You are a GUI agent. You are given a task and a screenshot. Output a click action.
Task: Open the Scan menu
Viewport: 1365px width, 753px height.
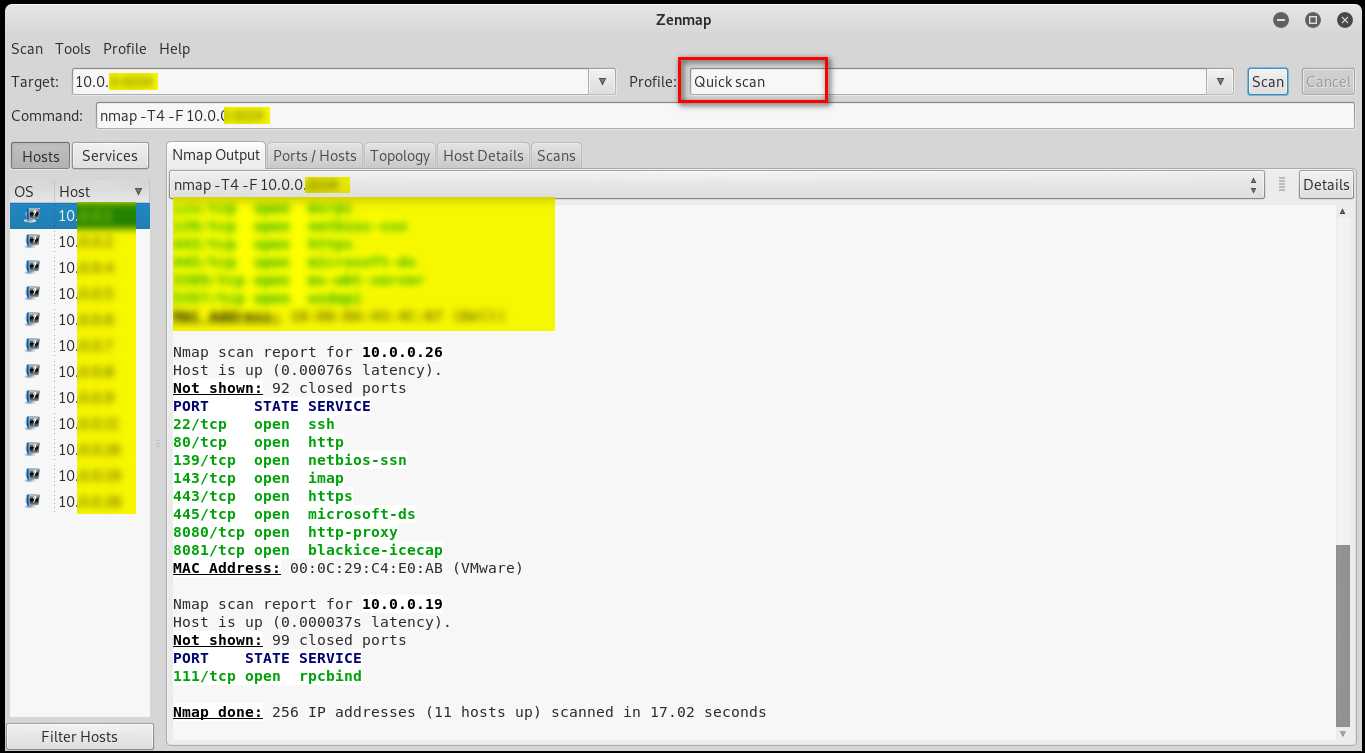27,49
